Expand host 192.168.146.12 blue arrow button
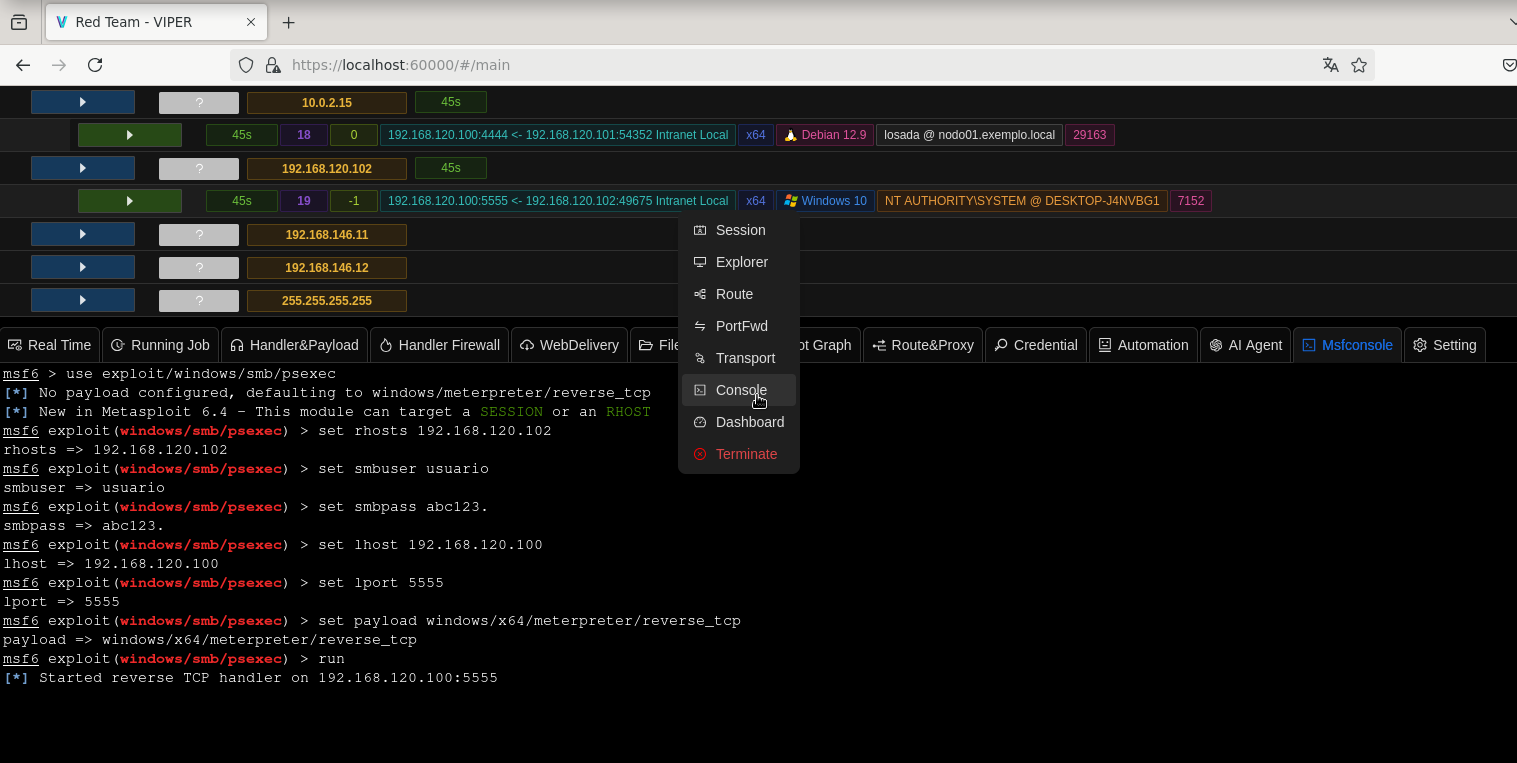The width and height of the screenshot is (1517, 763). coord(83,267)
